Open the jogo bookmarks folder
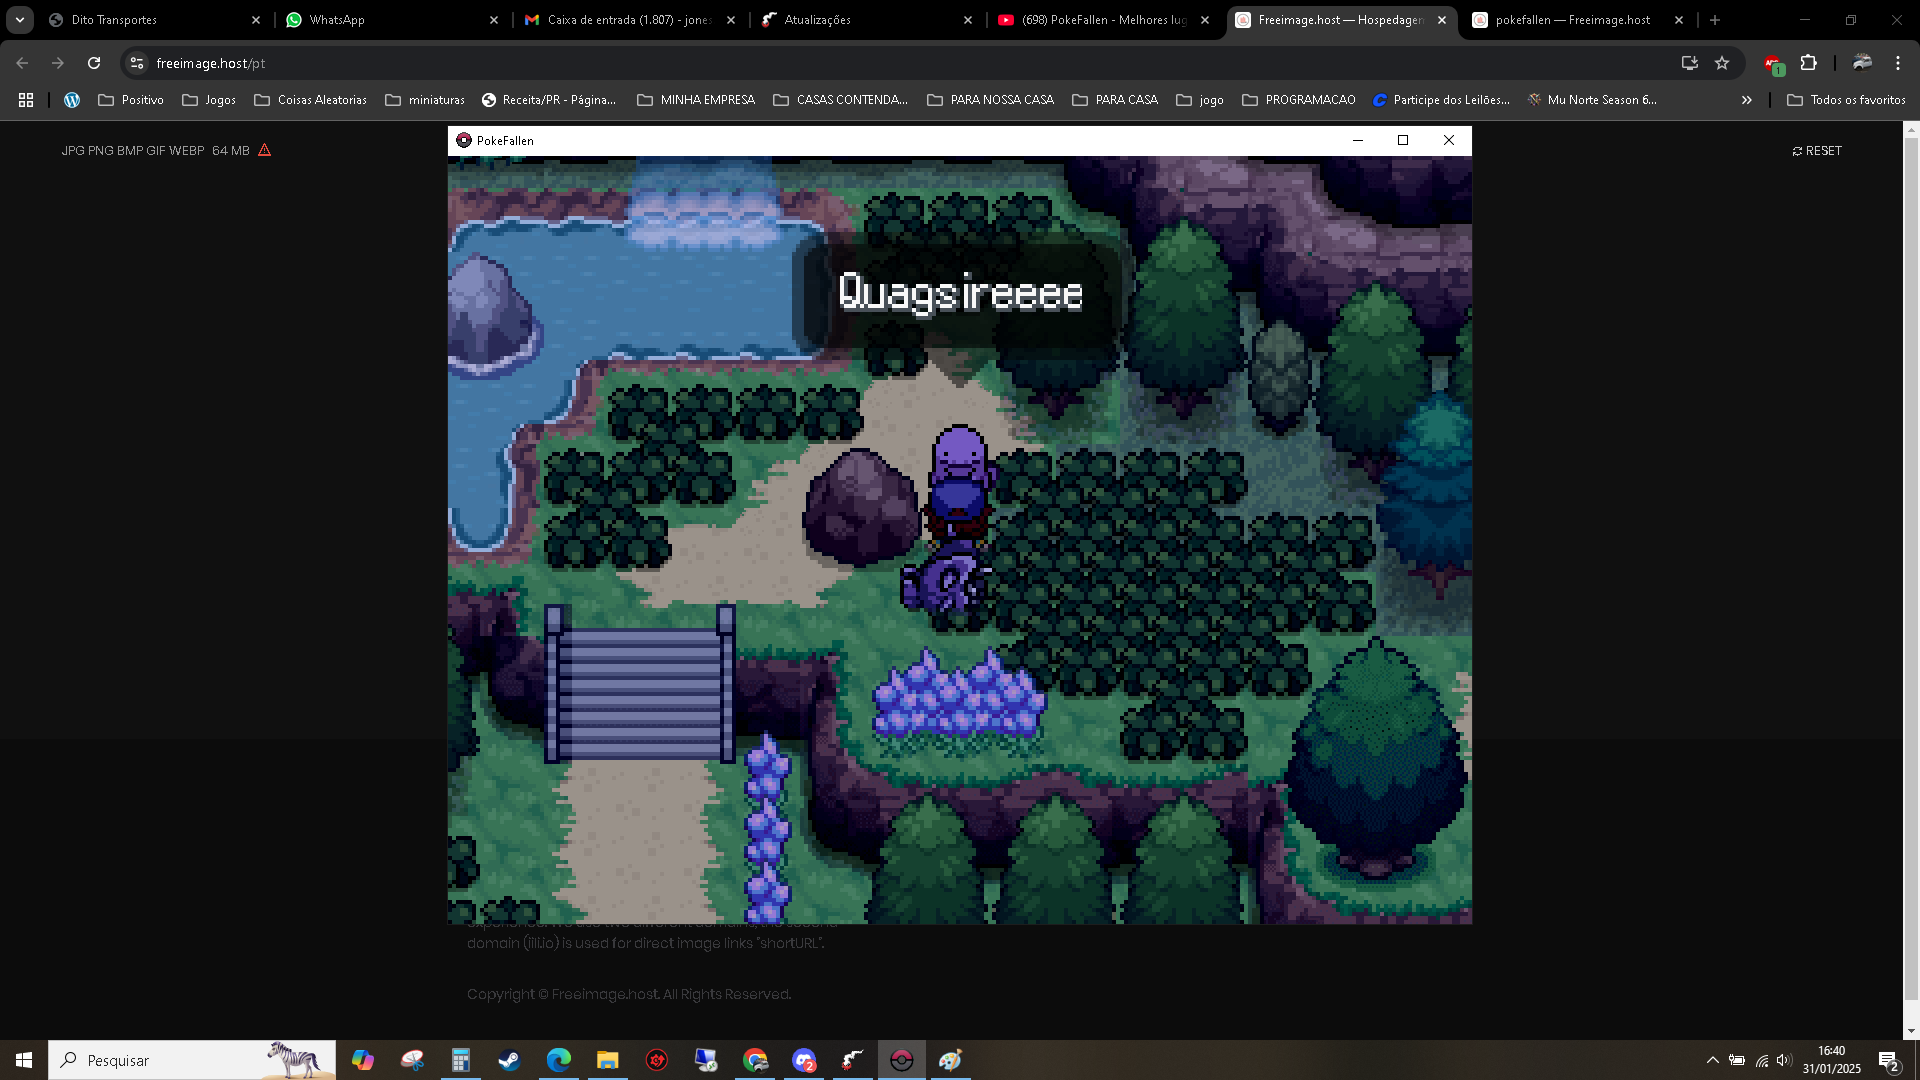 click(1200, 100)
